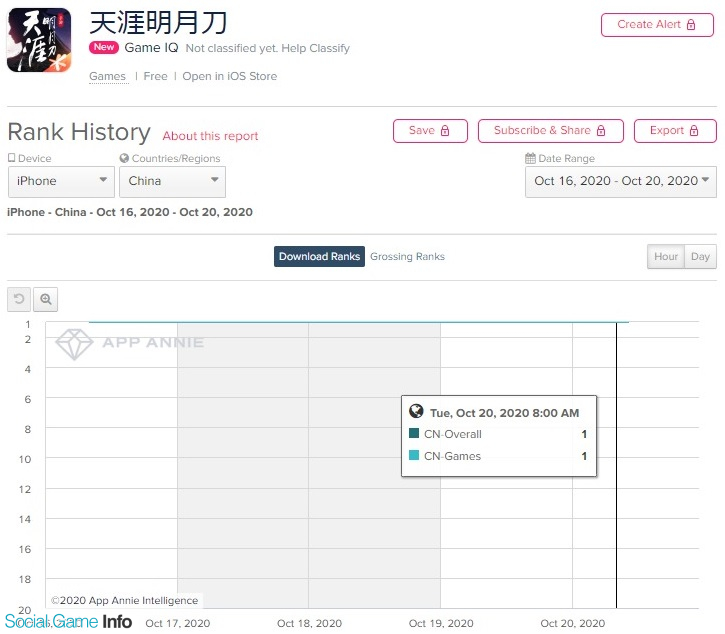Screen dimensions: 725x634
Task: Click the zoom-in magnifier icon
Action: (46, 299)
